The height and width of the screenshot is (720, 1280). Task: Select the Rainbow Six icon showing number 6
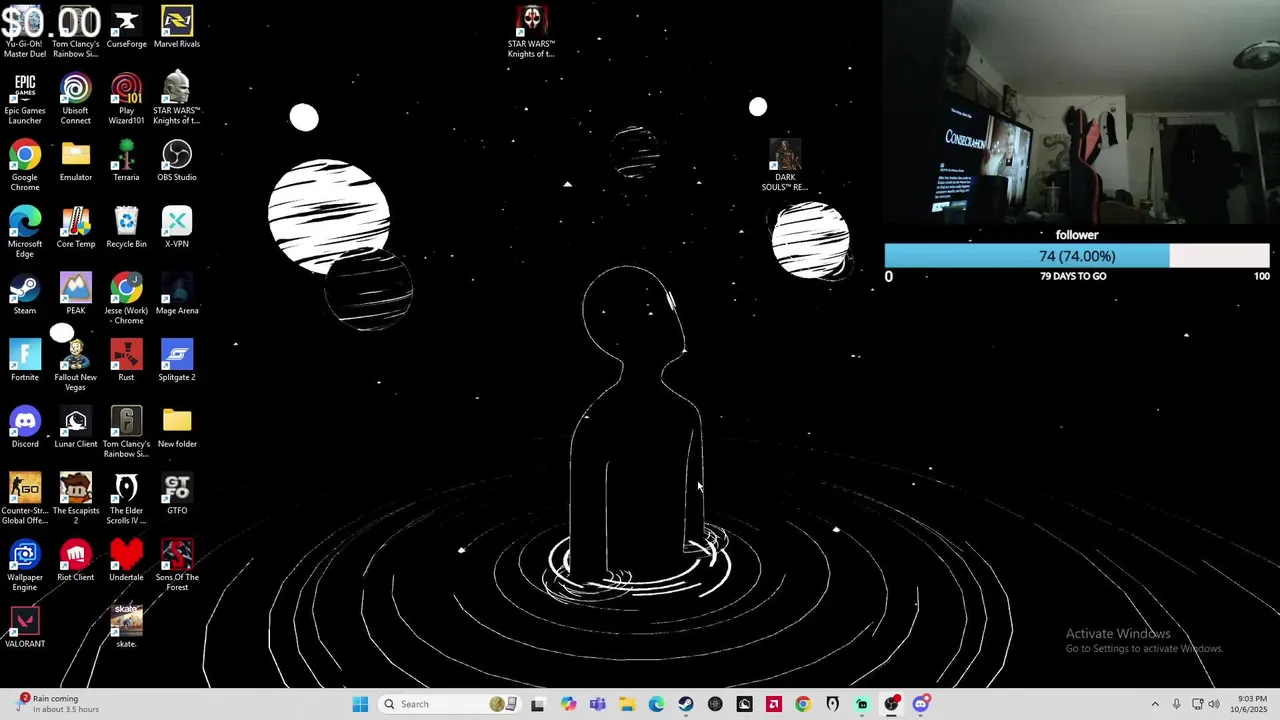pos(126,432)
